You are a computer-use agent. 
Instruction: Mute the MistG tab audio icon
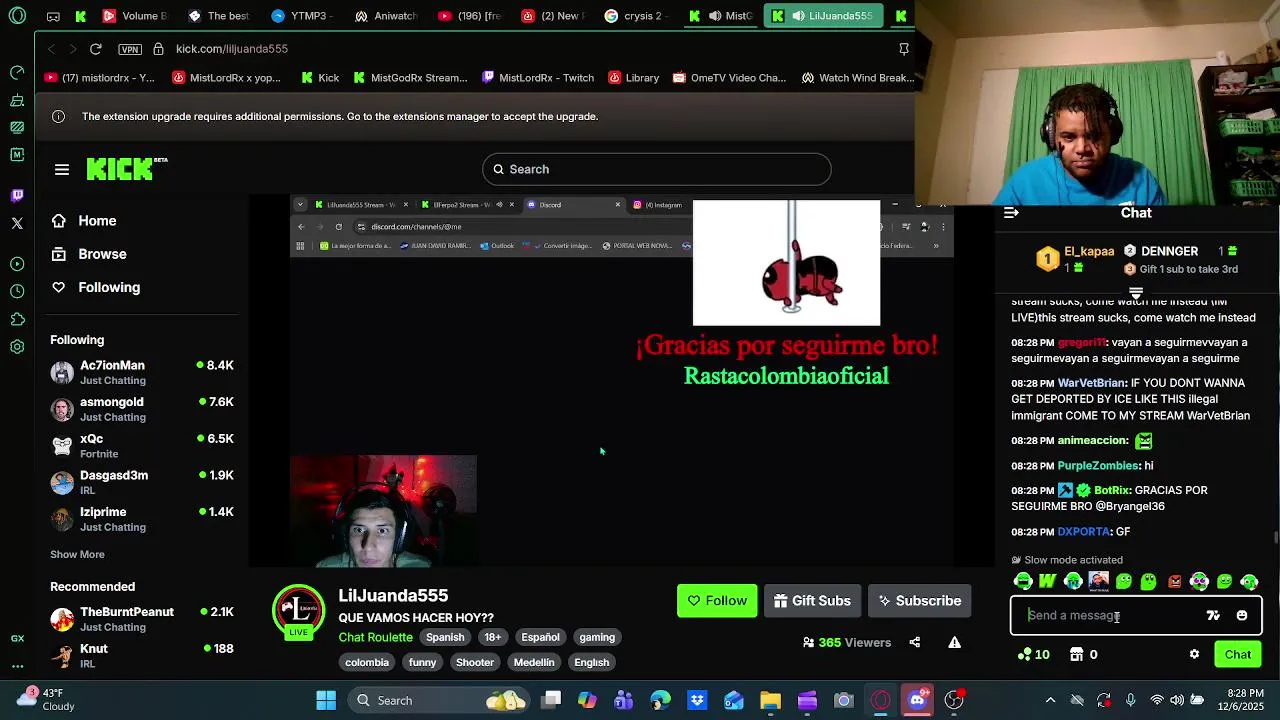[715, 16]
